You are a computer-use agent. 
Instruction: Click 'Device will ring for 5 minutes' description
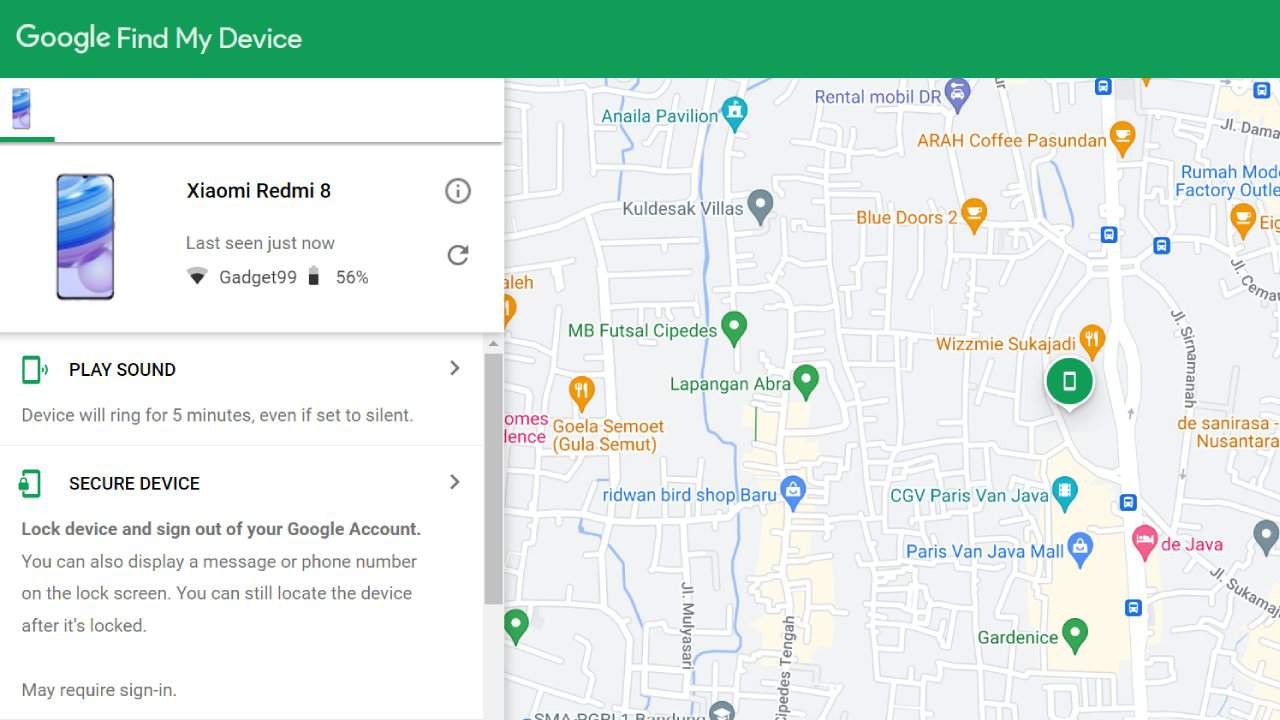tap(217, 415)
